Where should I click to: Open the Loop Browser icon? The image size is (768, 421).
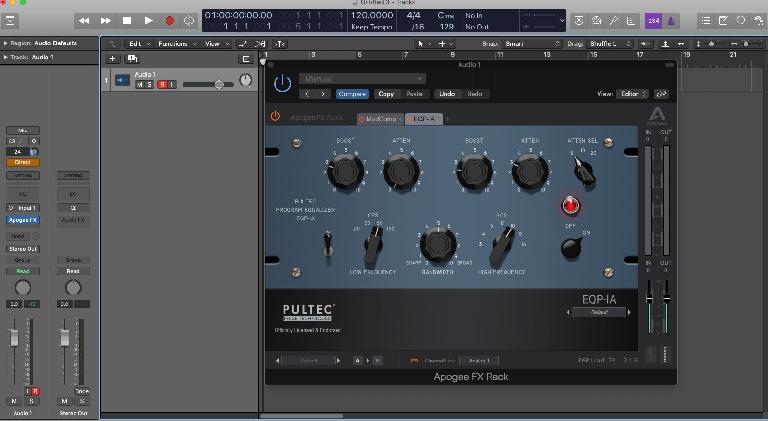click(741, 21)
